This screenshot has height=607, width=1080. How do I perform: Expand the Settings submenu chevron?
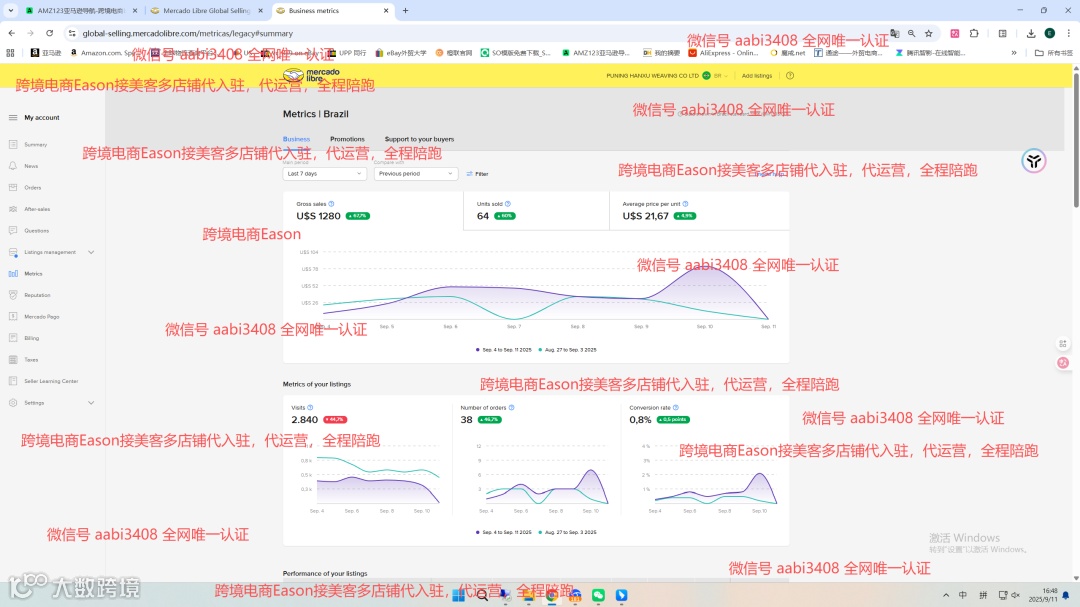click(x=91, y=402)
